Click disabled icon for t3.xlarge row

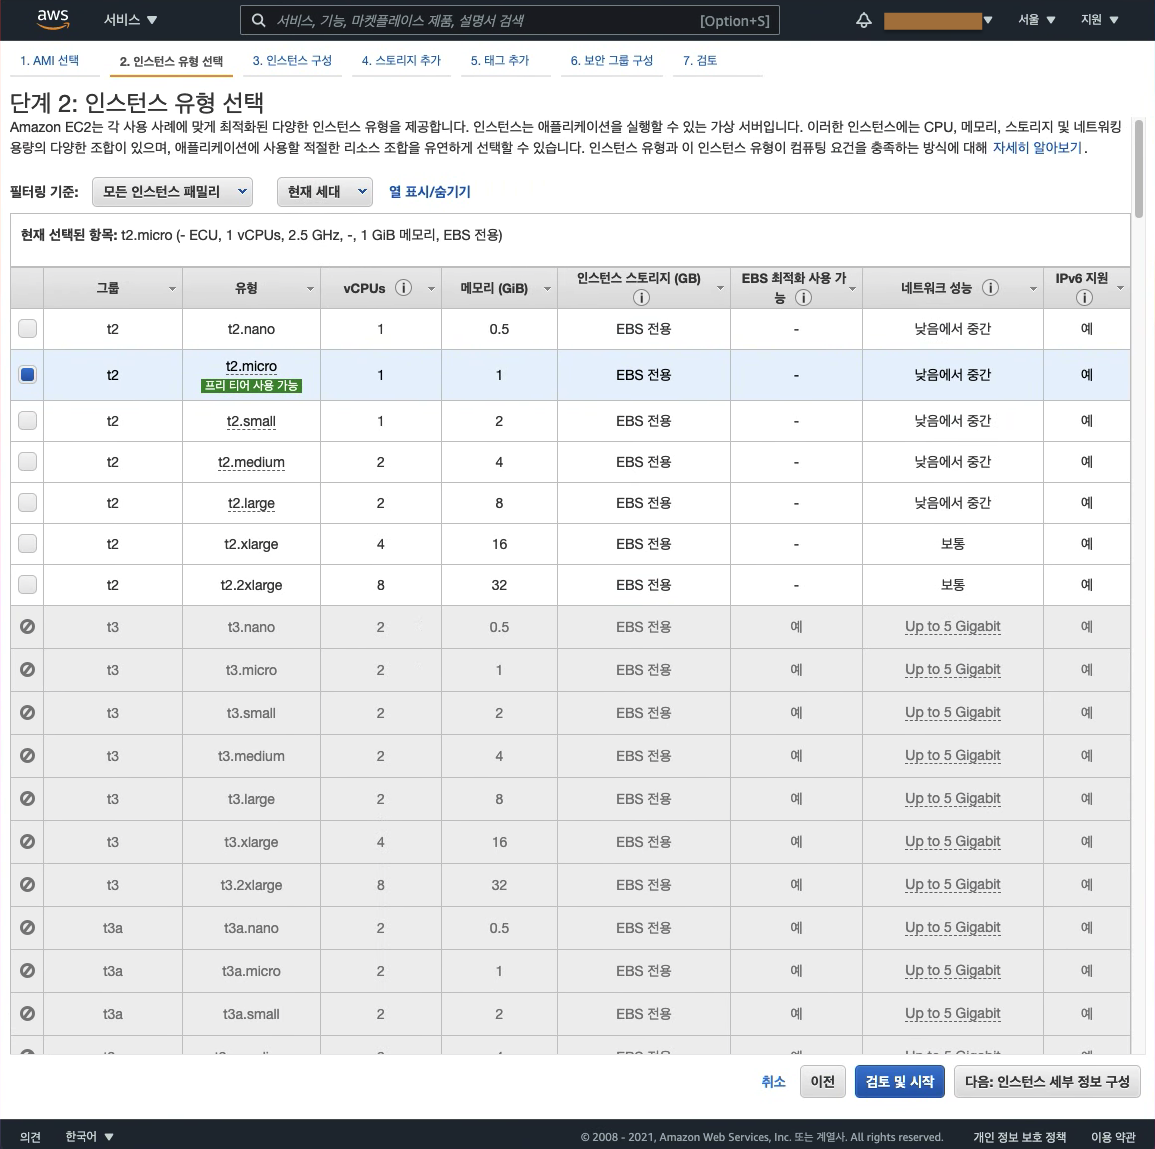(x=27, y=842)
